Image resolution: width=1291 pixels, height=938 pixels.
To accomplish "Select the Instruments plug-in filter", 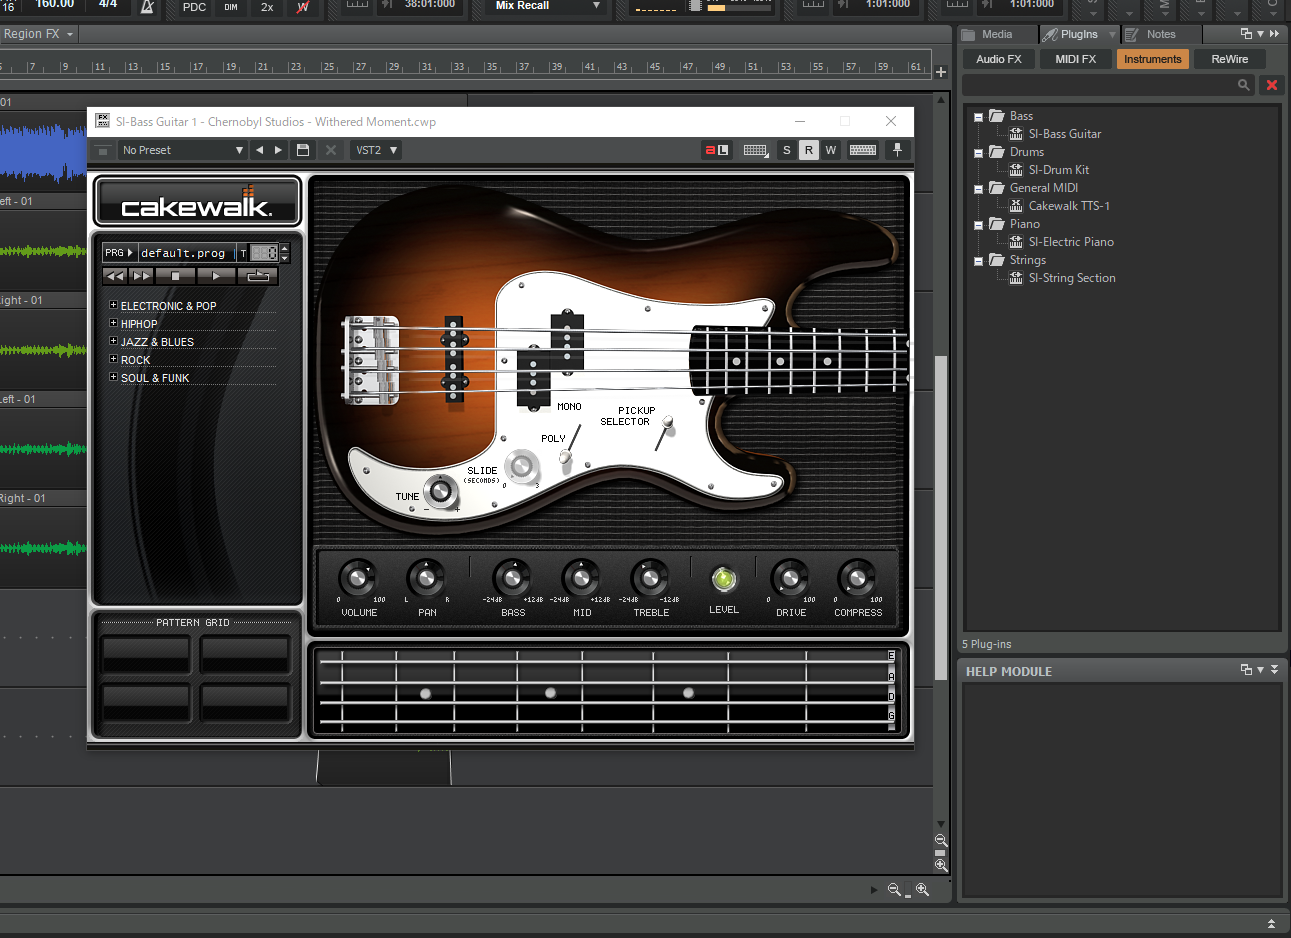I will (1153, 59).
